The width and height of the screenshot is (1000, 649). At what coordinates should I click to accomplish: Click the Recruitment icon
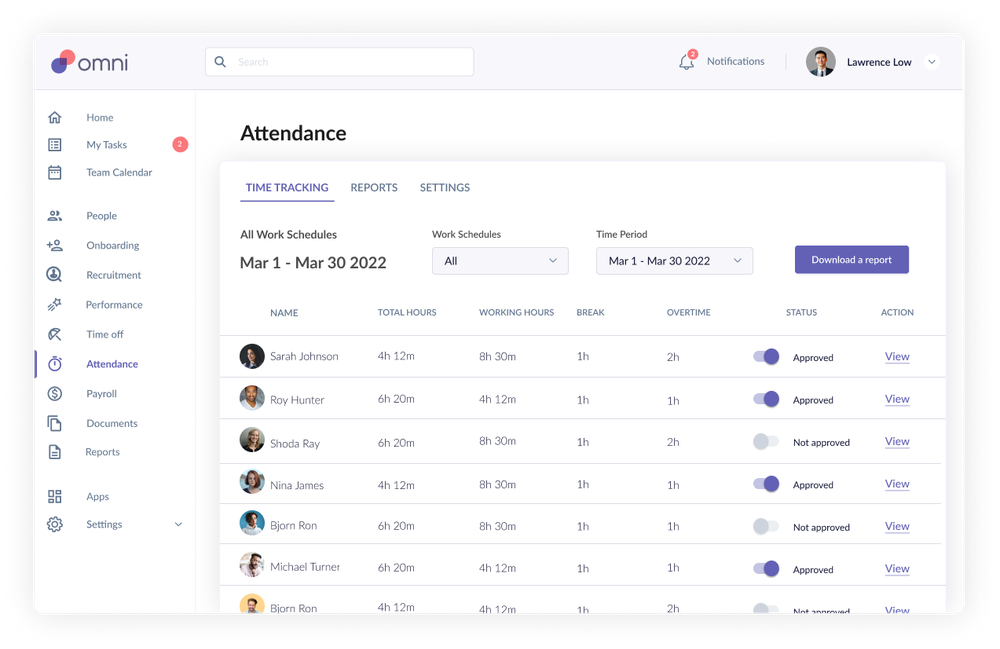54,275
